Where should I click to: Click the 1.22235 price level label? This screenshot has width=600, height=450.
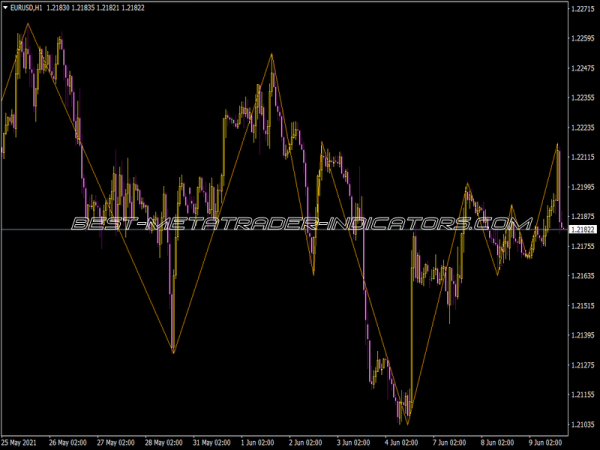click(582, 128)
